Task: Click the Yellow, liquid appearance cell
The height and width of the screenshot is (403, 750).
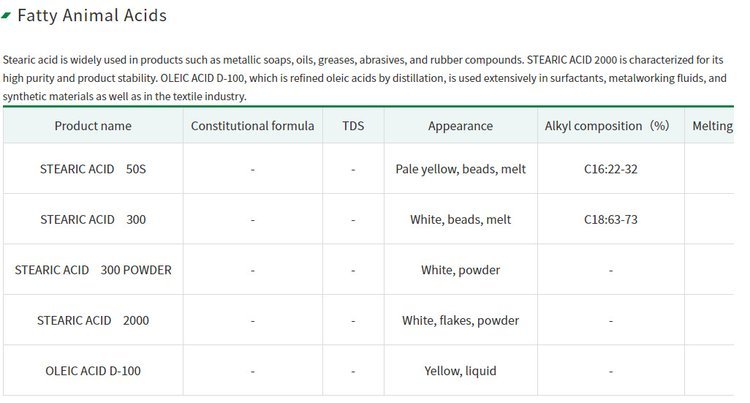Action: [x=460, y=371]
